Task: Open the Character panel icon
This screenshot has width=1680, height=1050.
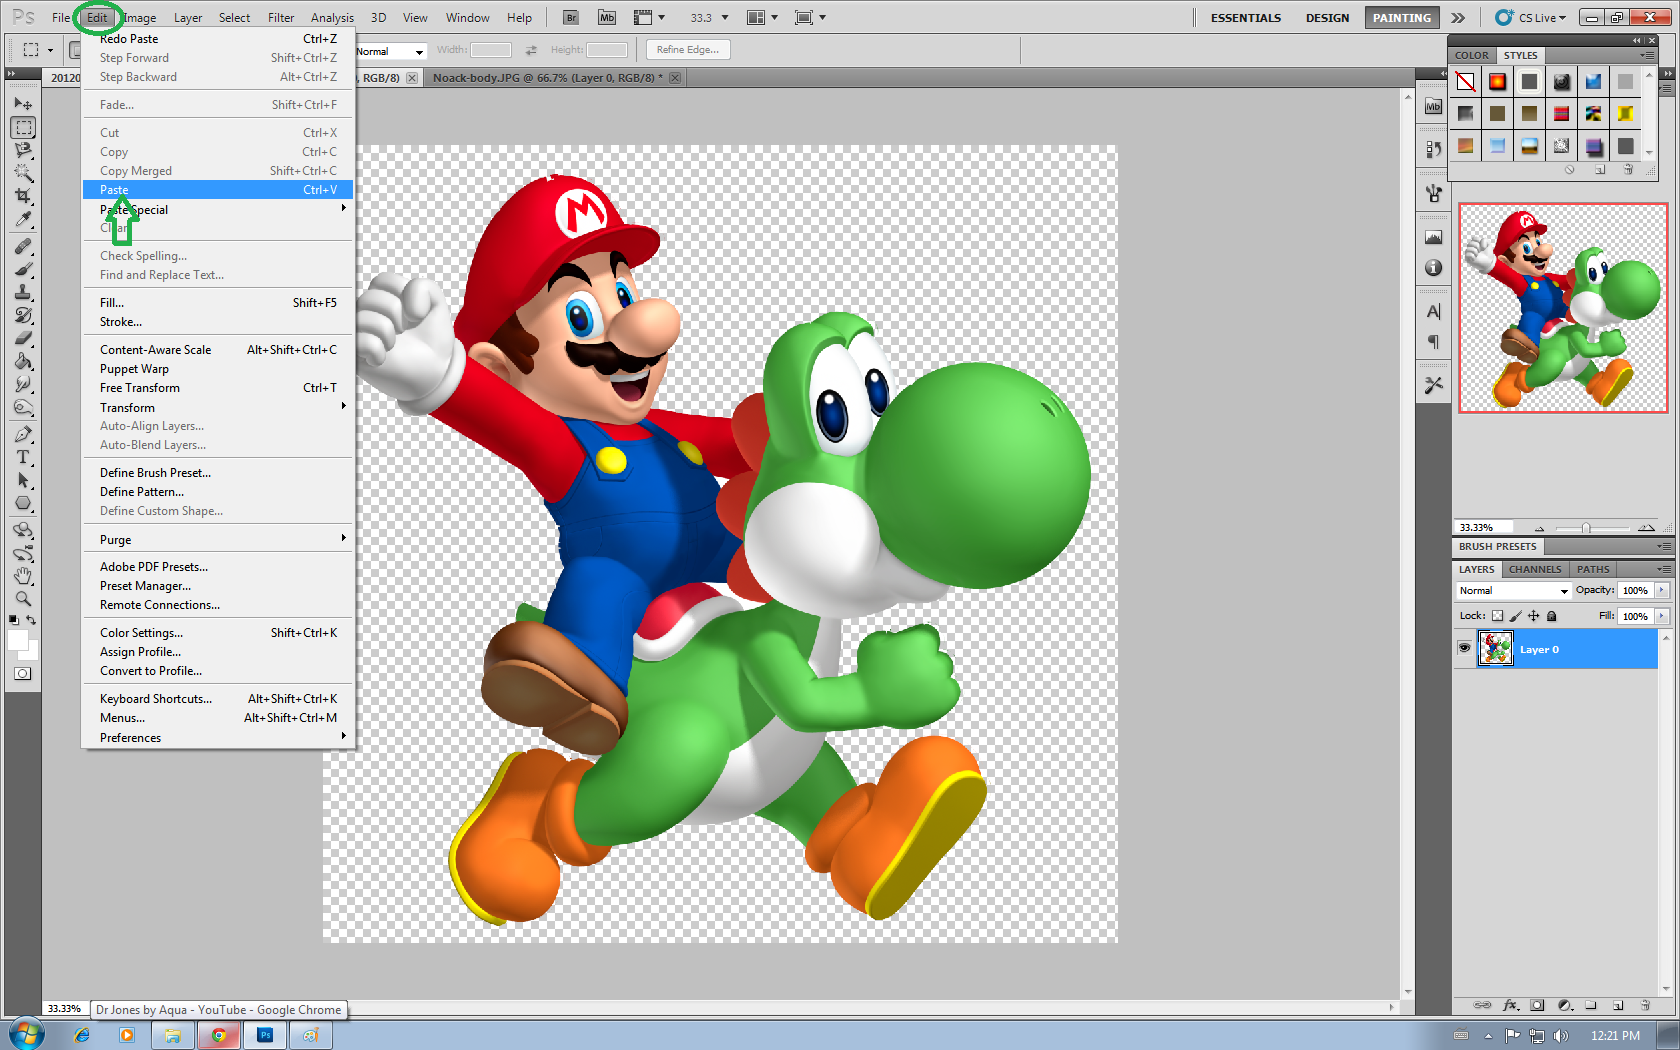Action: tap(1433, 312)
